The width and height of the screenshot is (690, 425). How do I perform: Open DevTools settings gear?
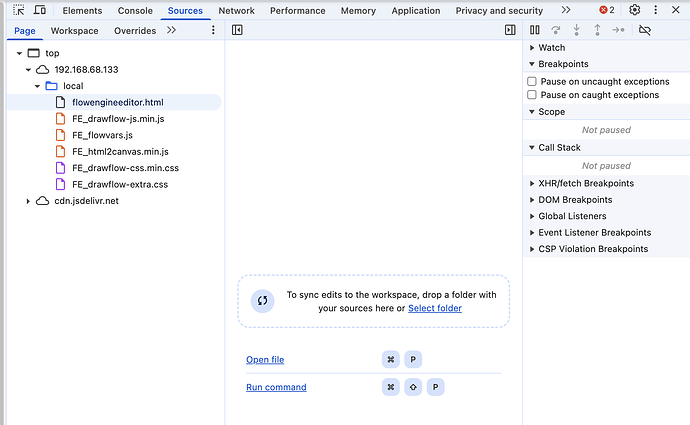point(635,10)
